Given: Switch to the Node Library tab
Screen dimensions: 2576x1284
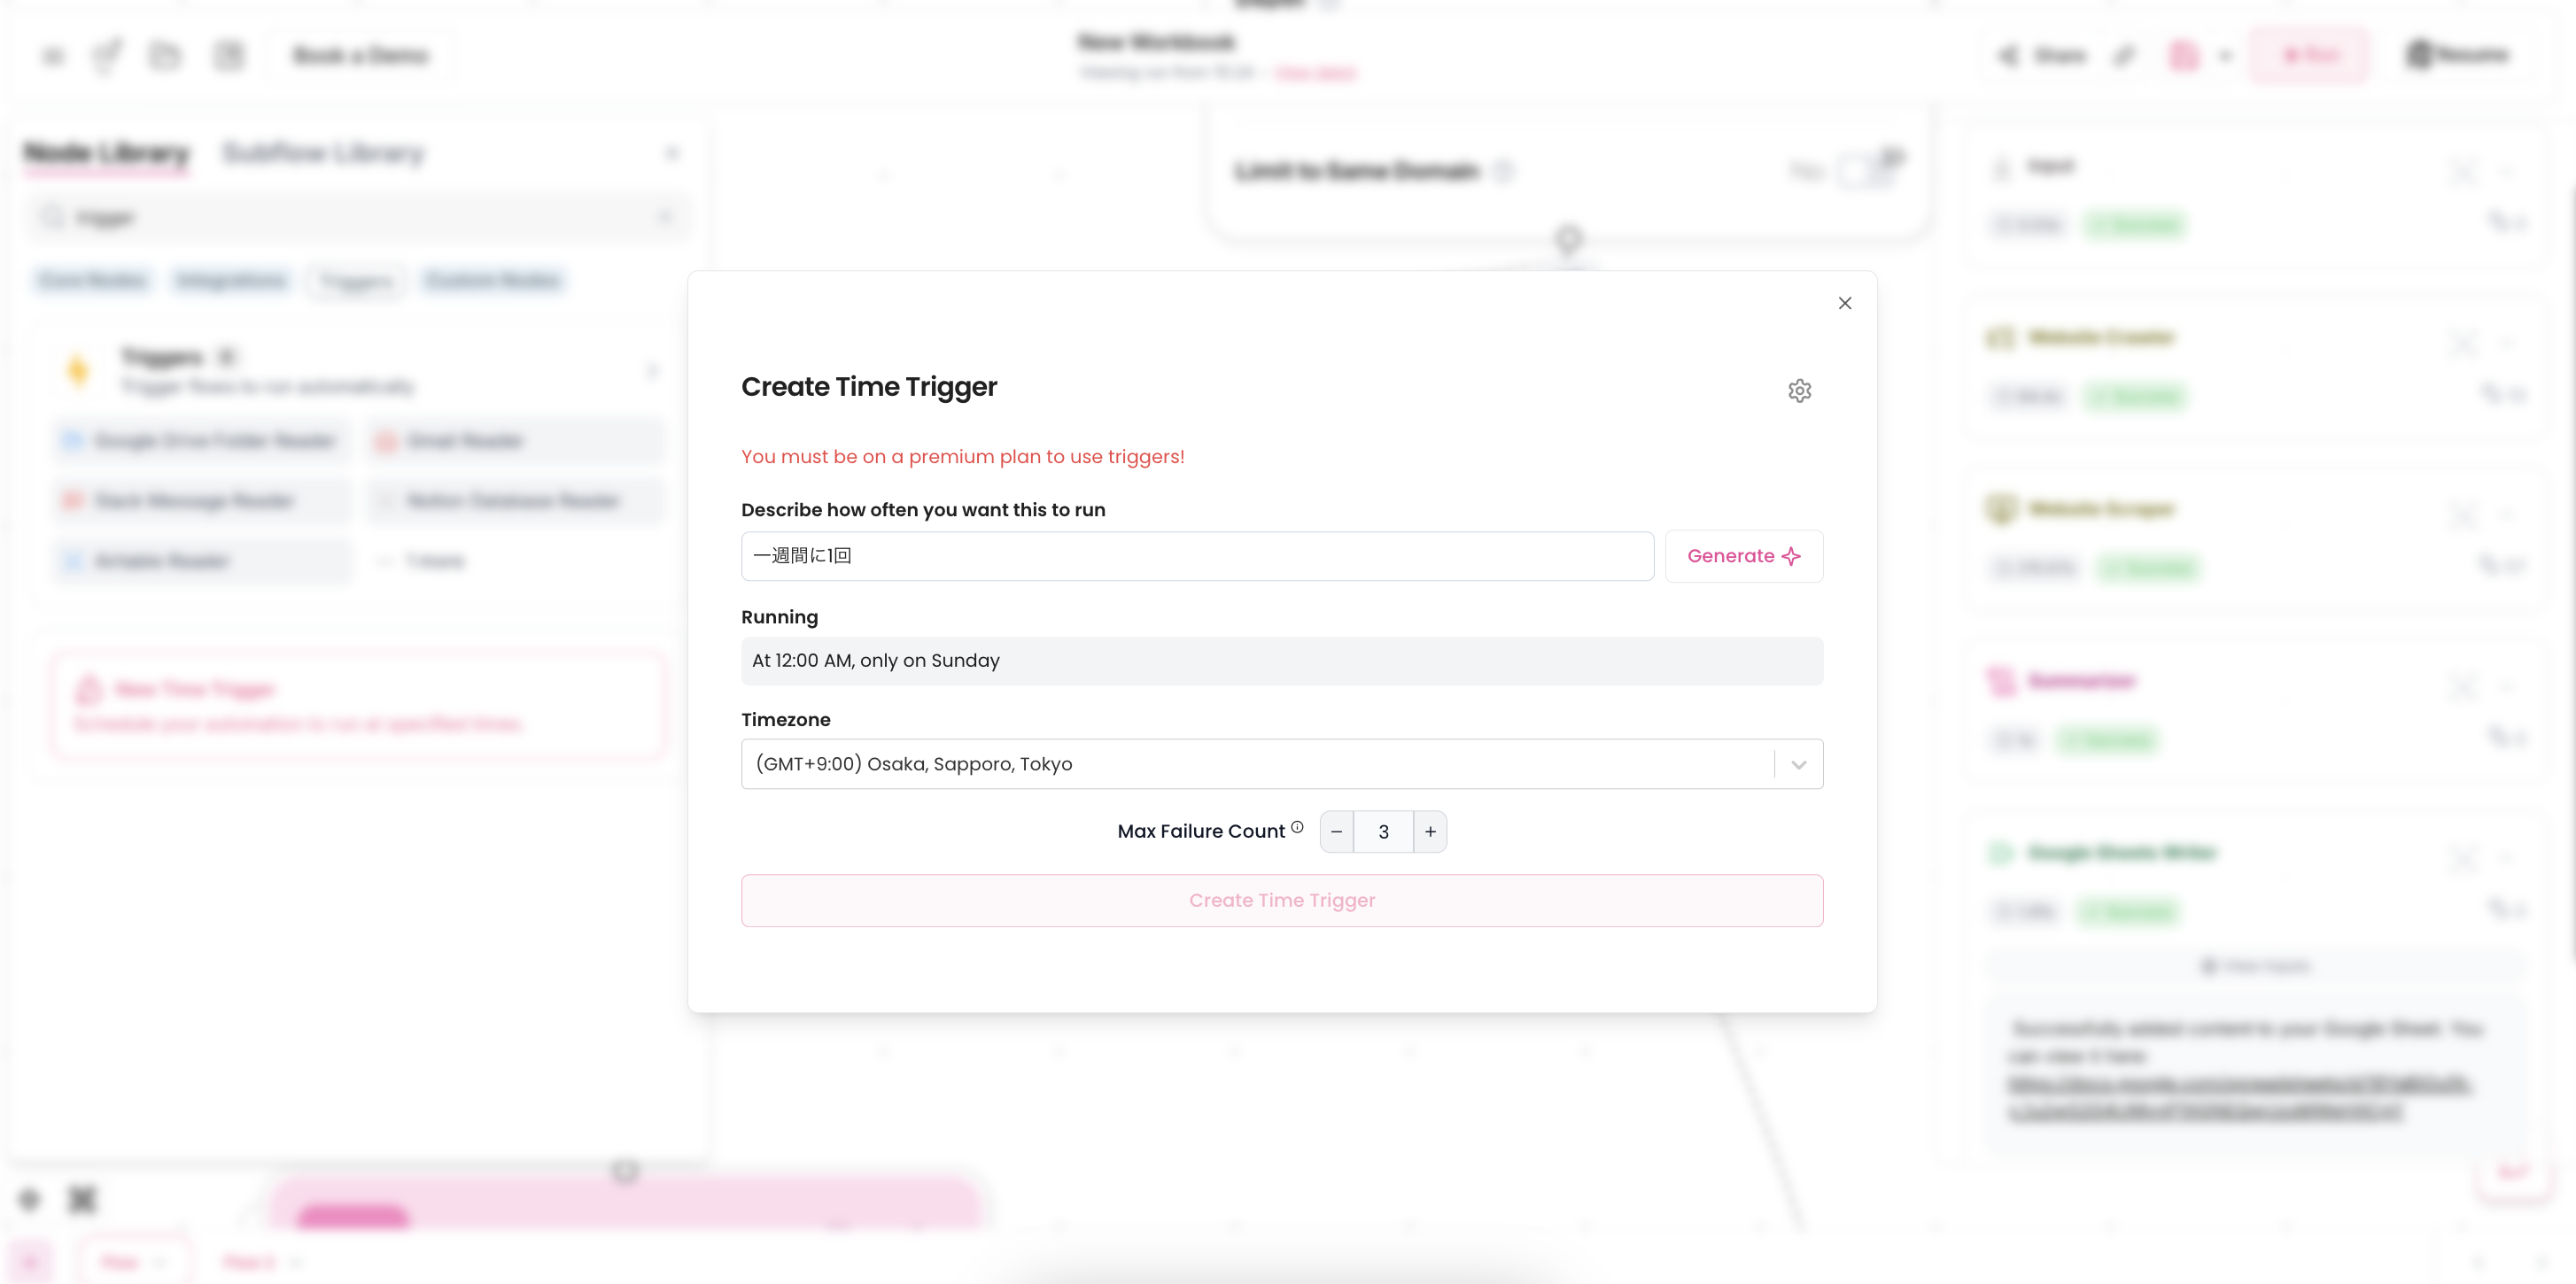Looking at the screenshot, I should click(106, 153).
